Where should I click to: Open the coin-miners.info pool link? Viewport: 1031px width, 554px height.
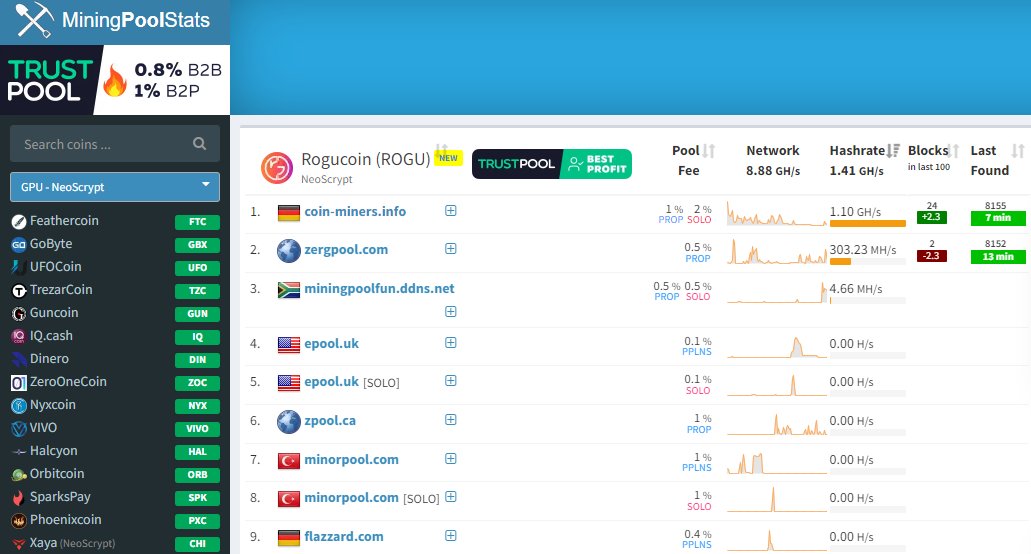[355, 212]
